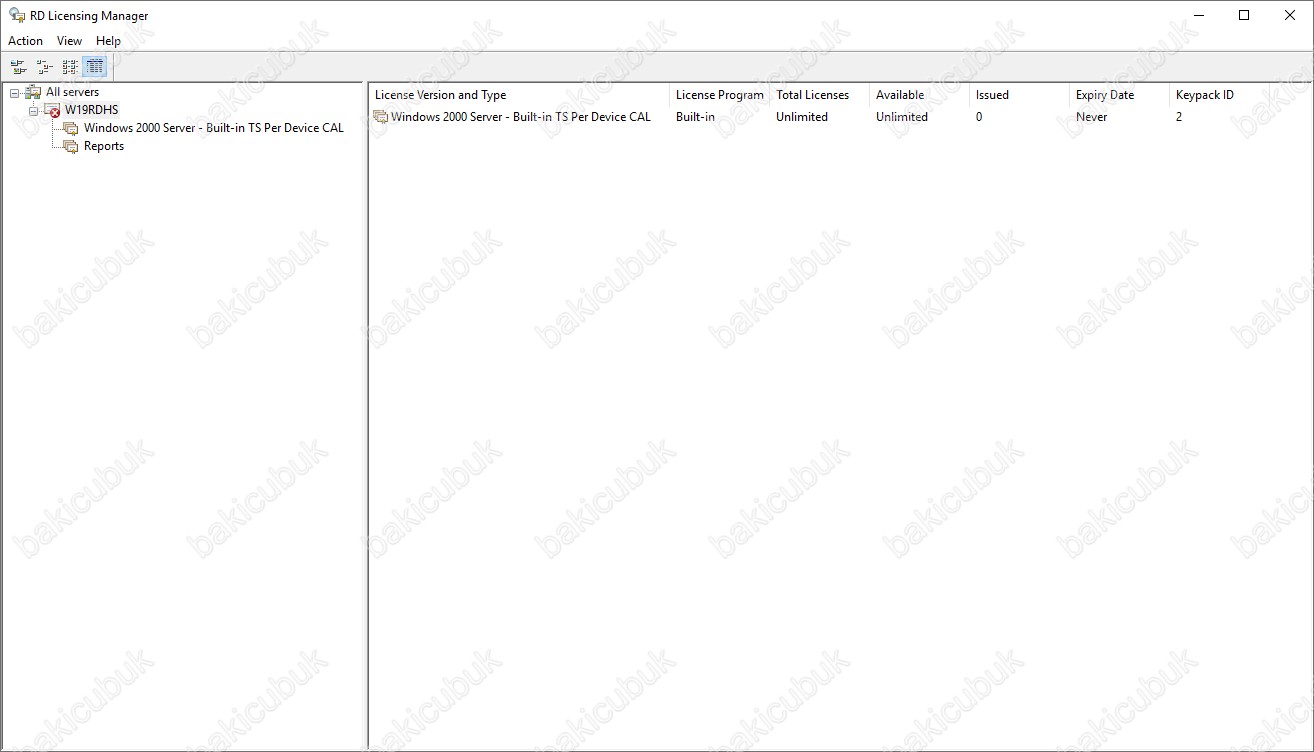Select the Details view toolbar icon
Viewport: 1314px width, 752px height.
point(95,67)
